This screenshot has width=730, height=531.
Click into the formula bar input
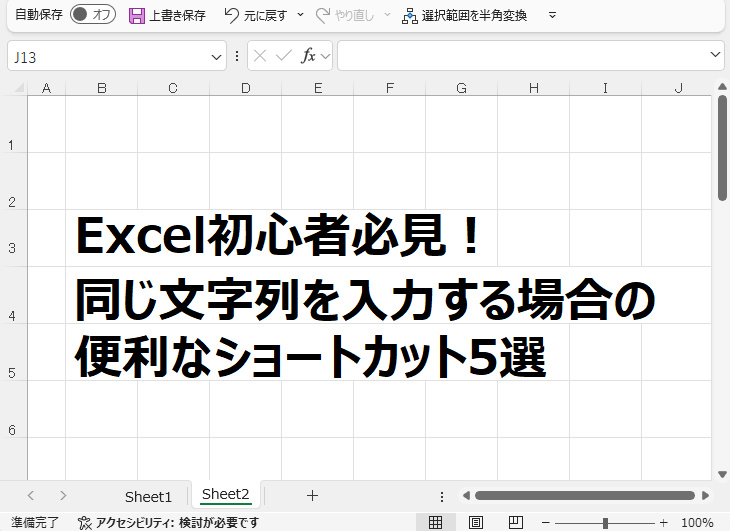click(x=522, y=55)
